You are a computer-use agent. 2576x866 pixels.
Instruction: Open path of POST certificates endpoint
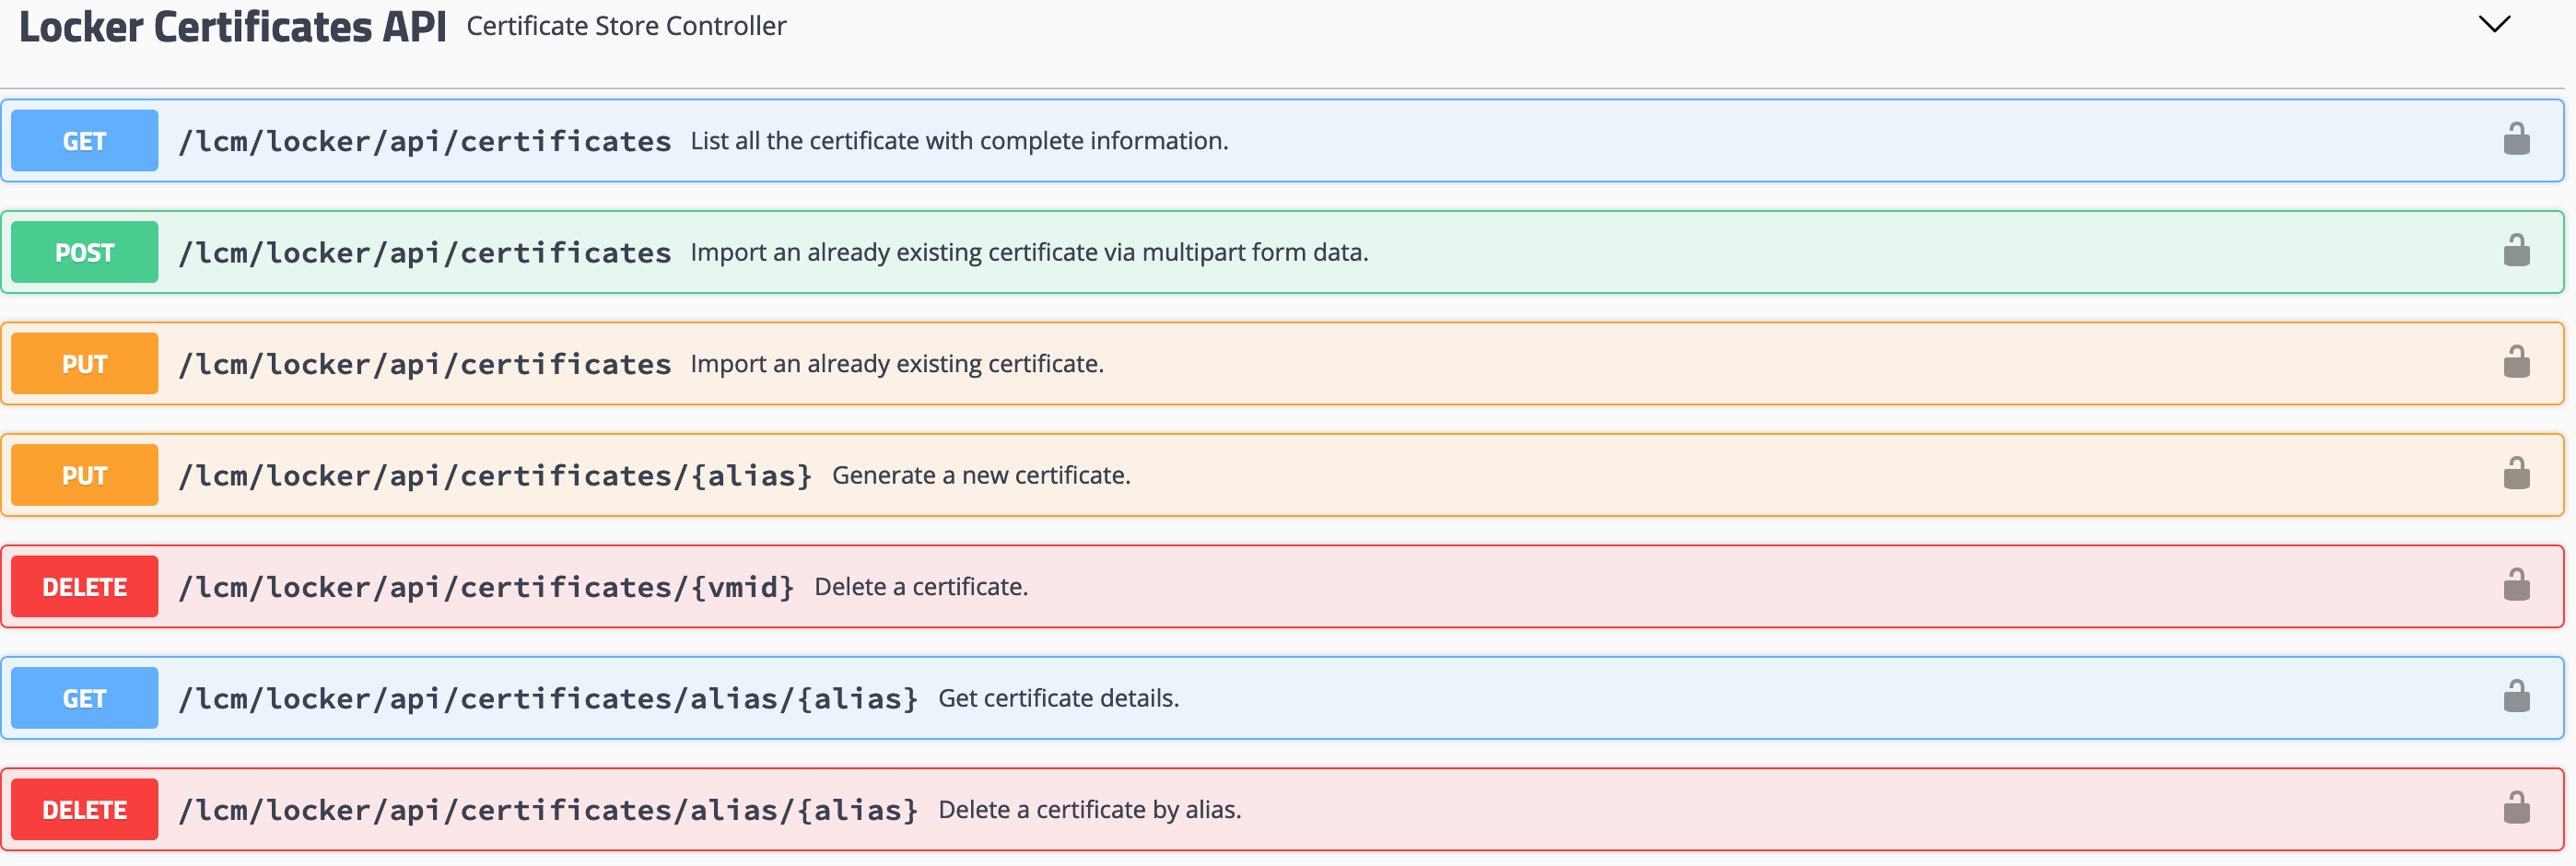point(425,253)
